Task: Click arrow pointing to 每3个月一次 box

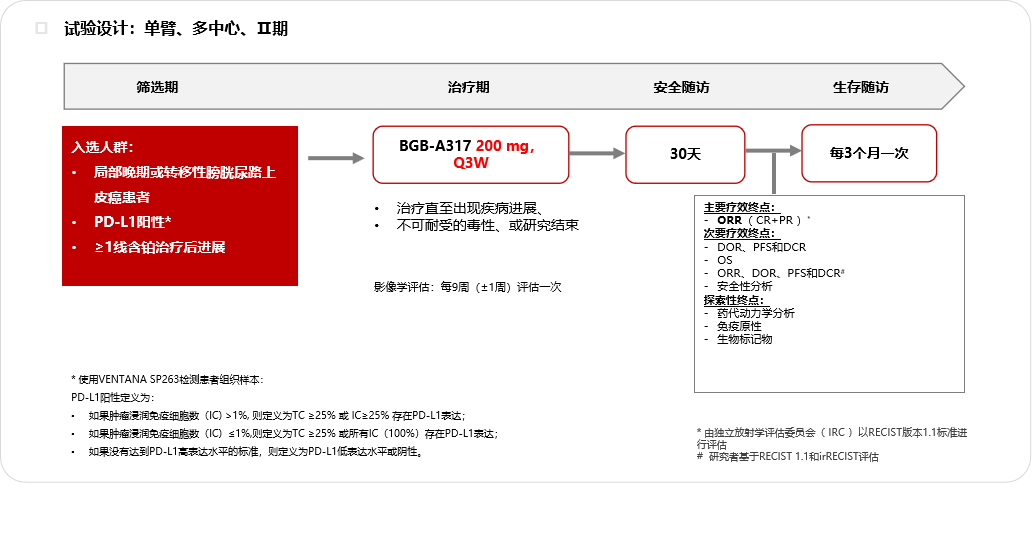Action: coord(773,151)
